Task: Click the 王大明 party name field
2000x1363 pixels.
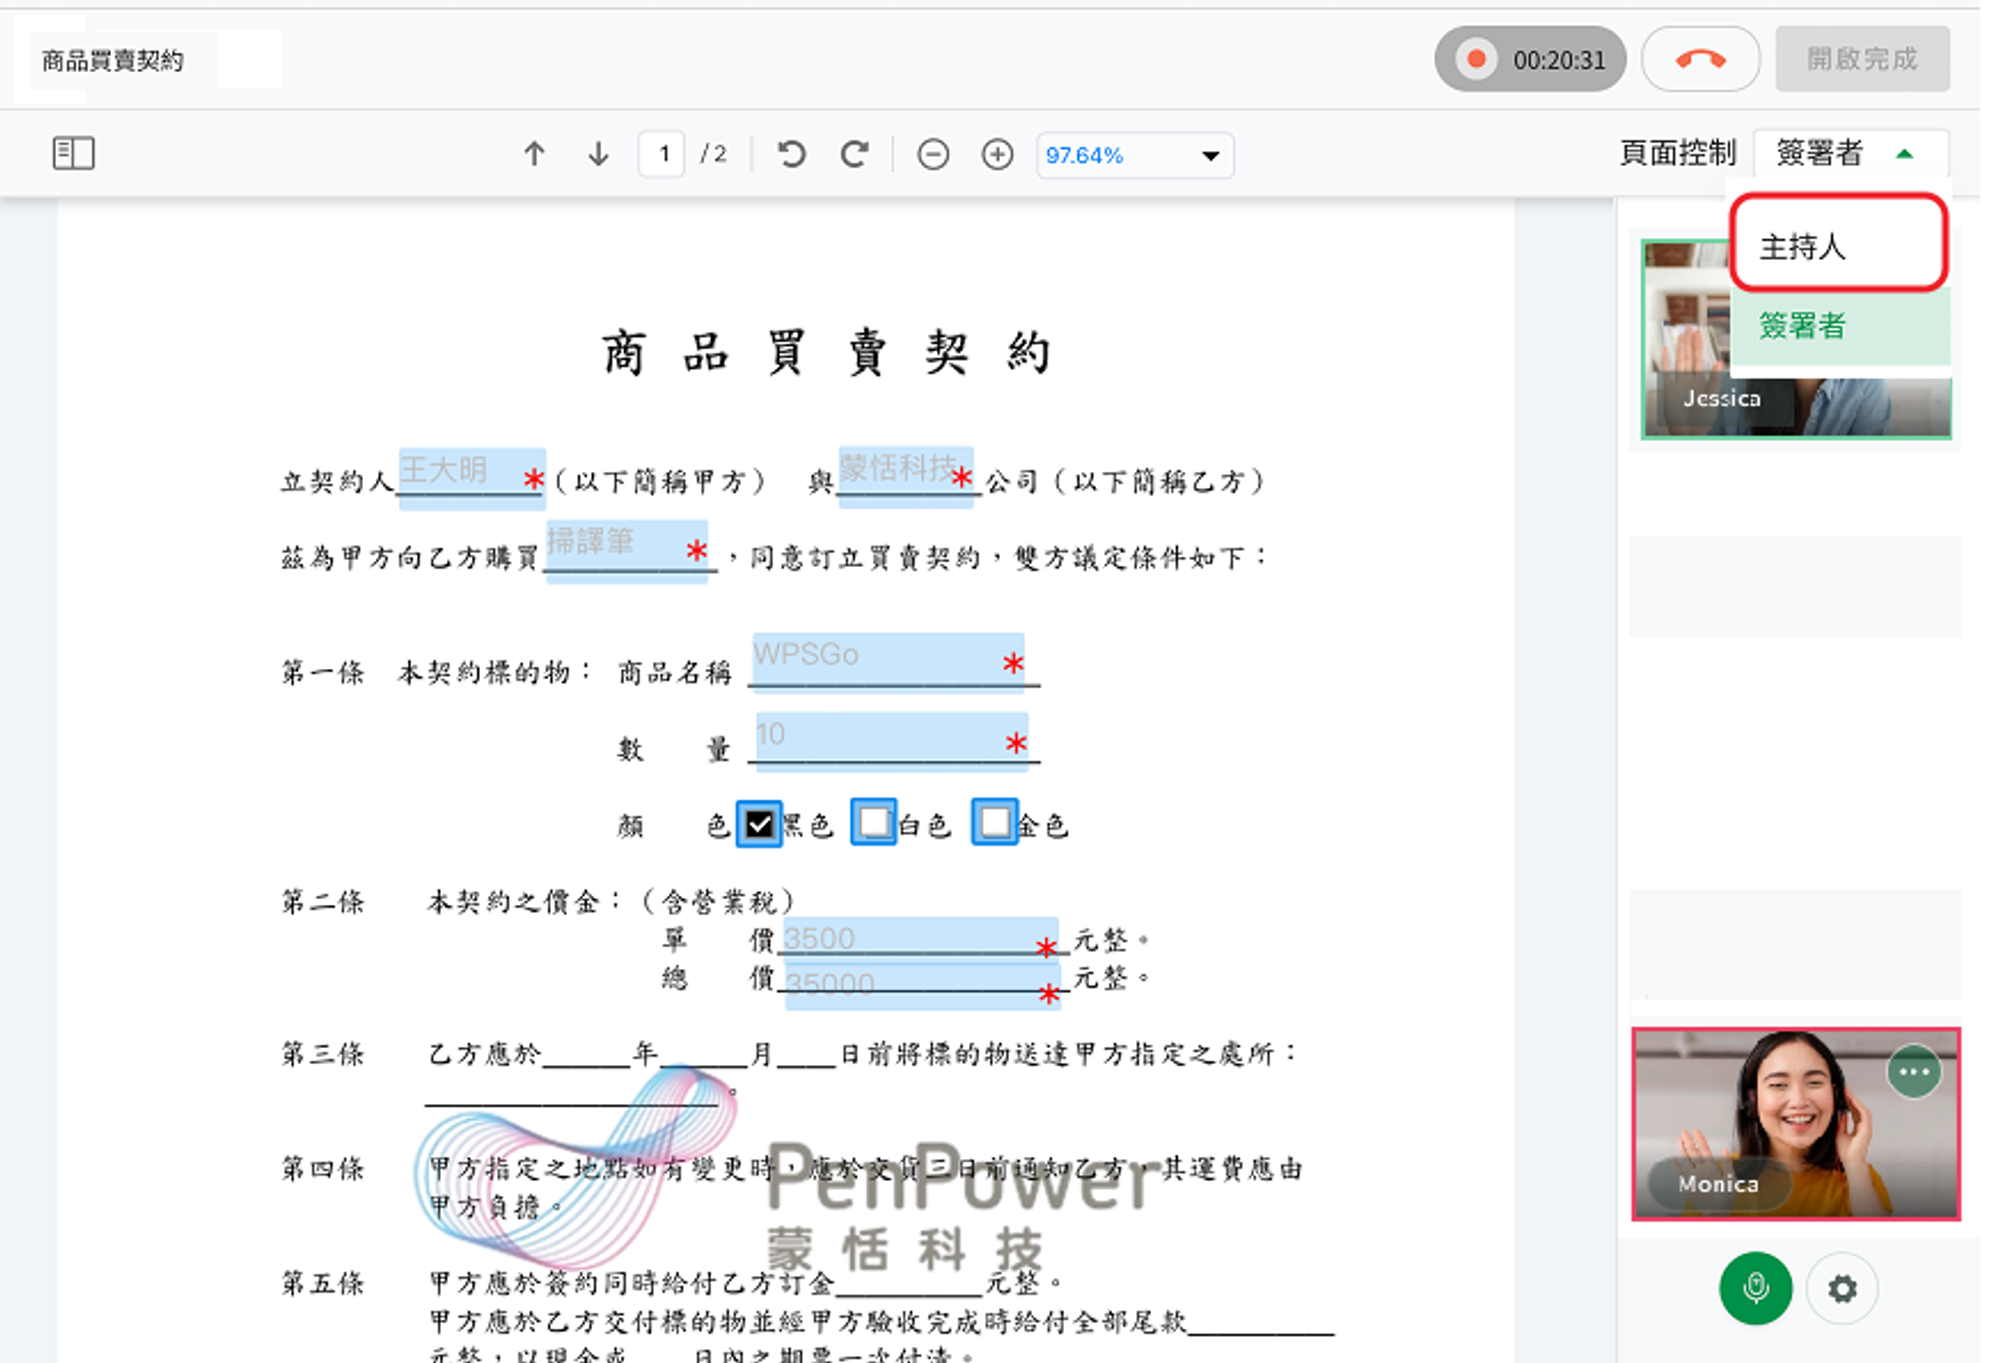Action: tap(472, 479)
